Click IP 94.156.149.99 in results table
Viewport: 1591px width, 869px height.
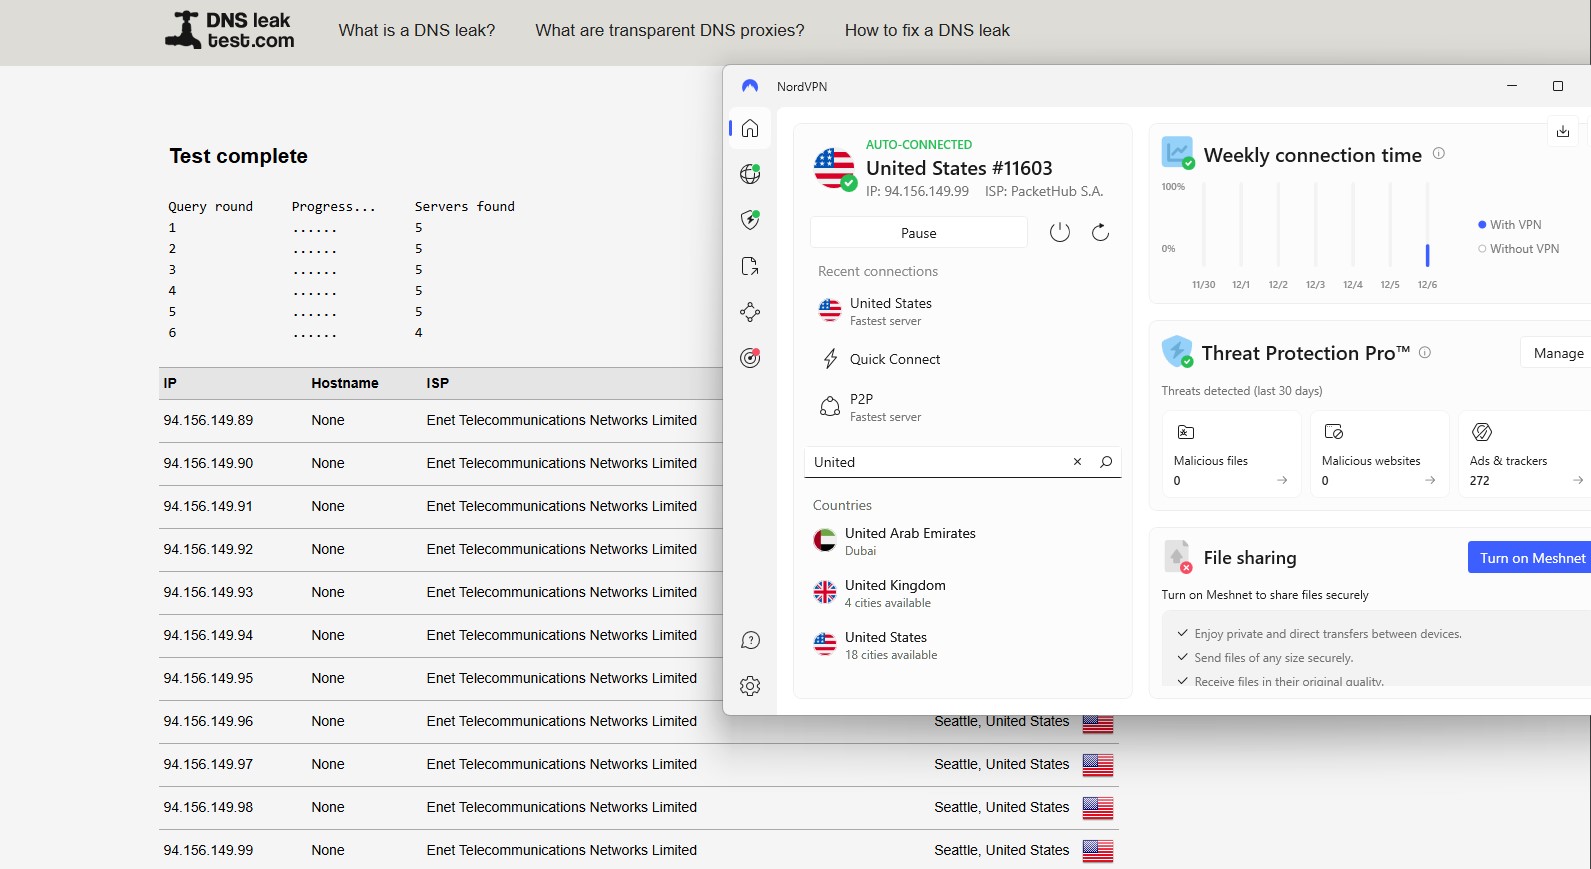pos(208,850)
